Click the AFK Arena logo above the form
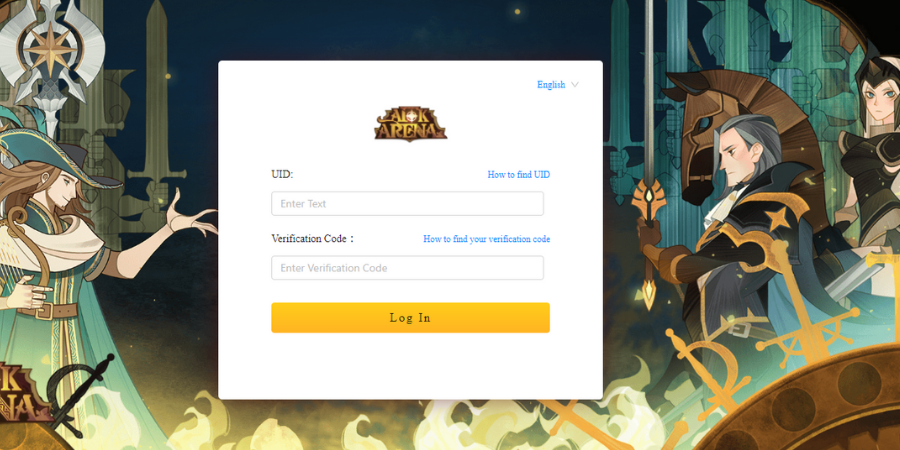The image size is (900, 450). click(x=410, y=123)
